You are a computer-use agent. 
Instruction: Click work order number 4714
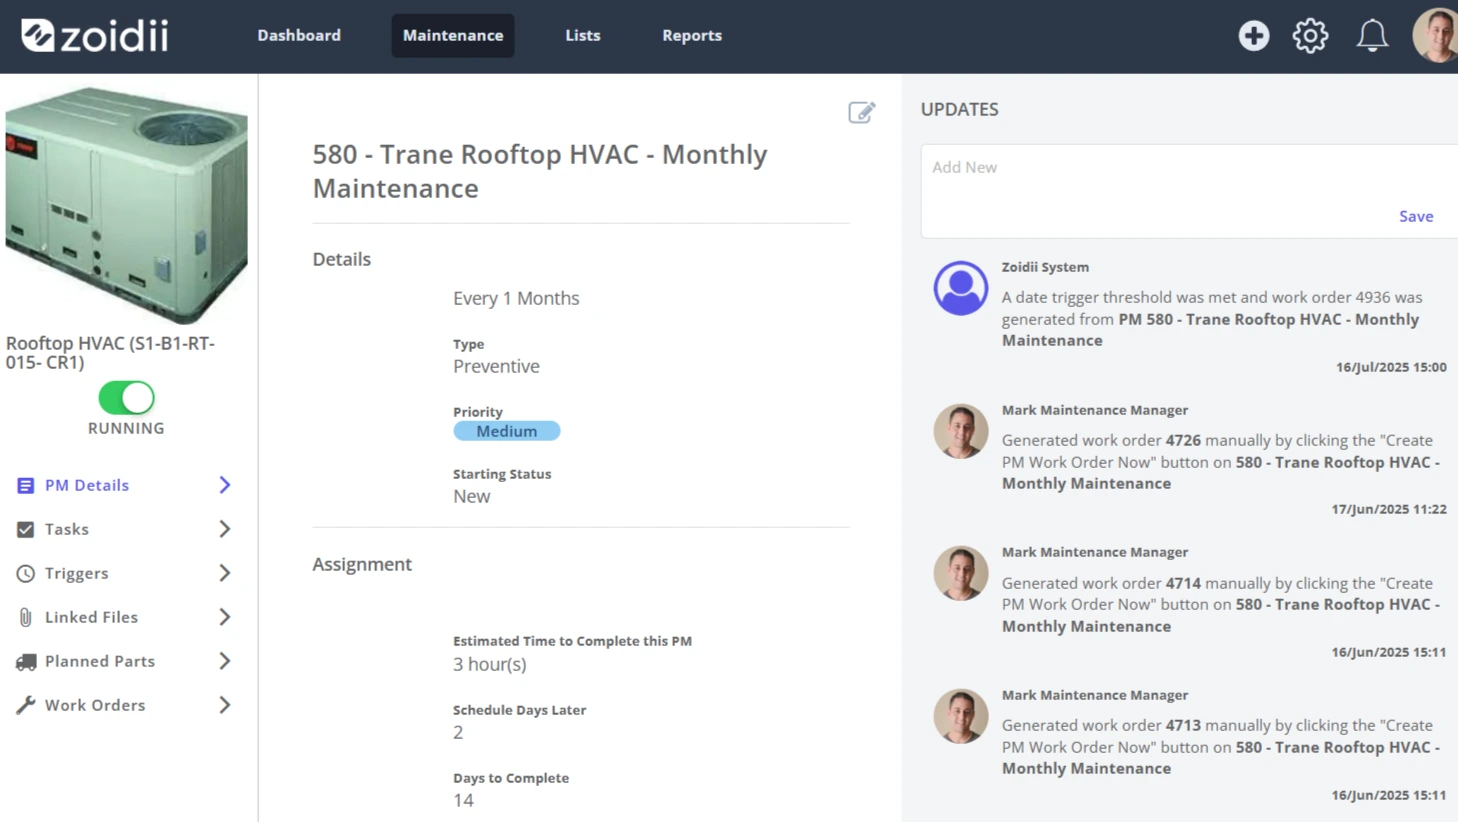point(1183,583)
